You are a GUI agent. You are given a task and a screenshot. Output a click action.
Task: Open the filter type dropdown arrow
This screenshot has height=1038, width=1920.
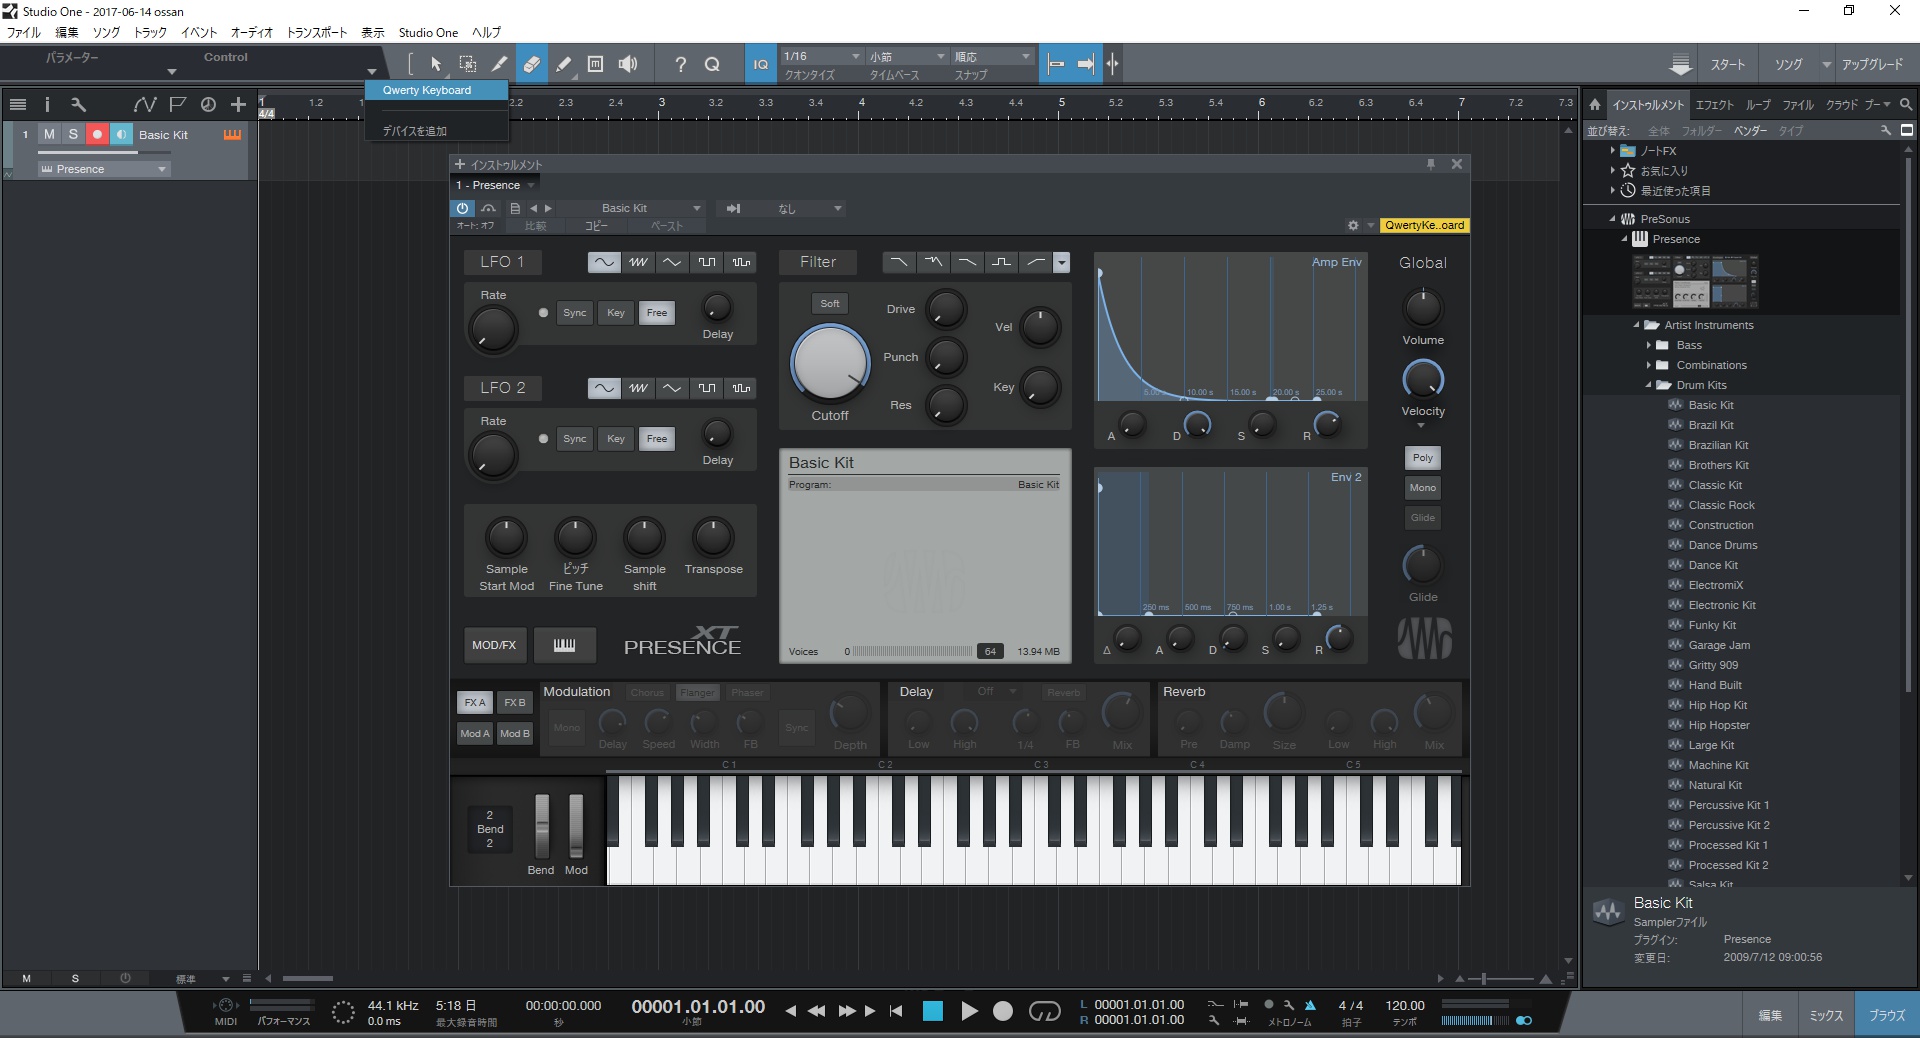pos(1062,262)
